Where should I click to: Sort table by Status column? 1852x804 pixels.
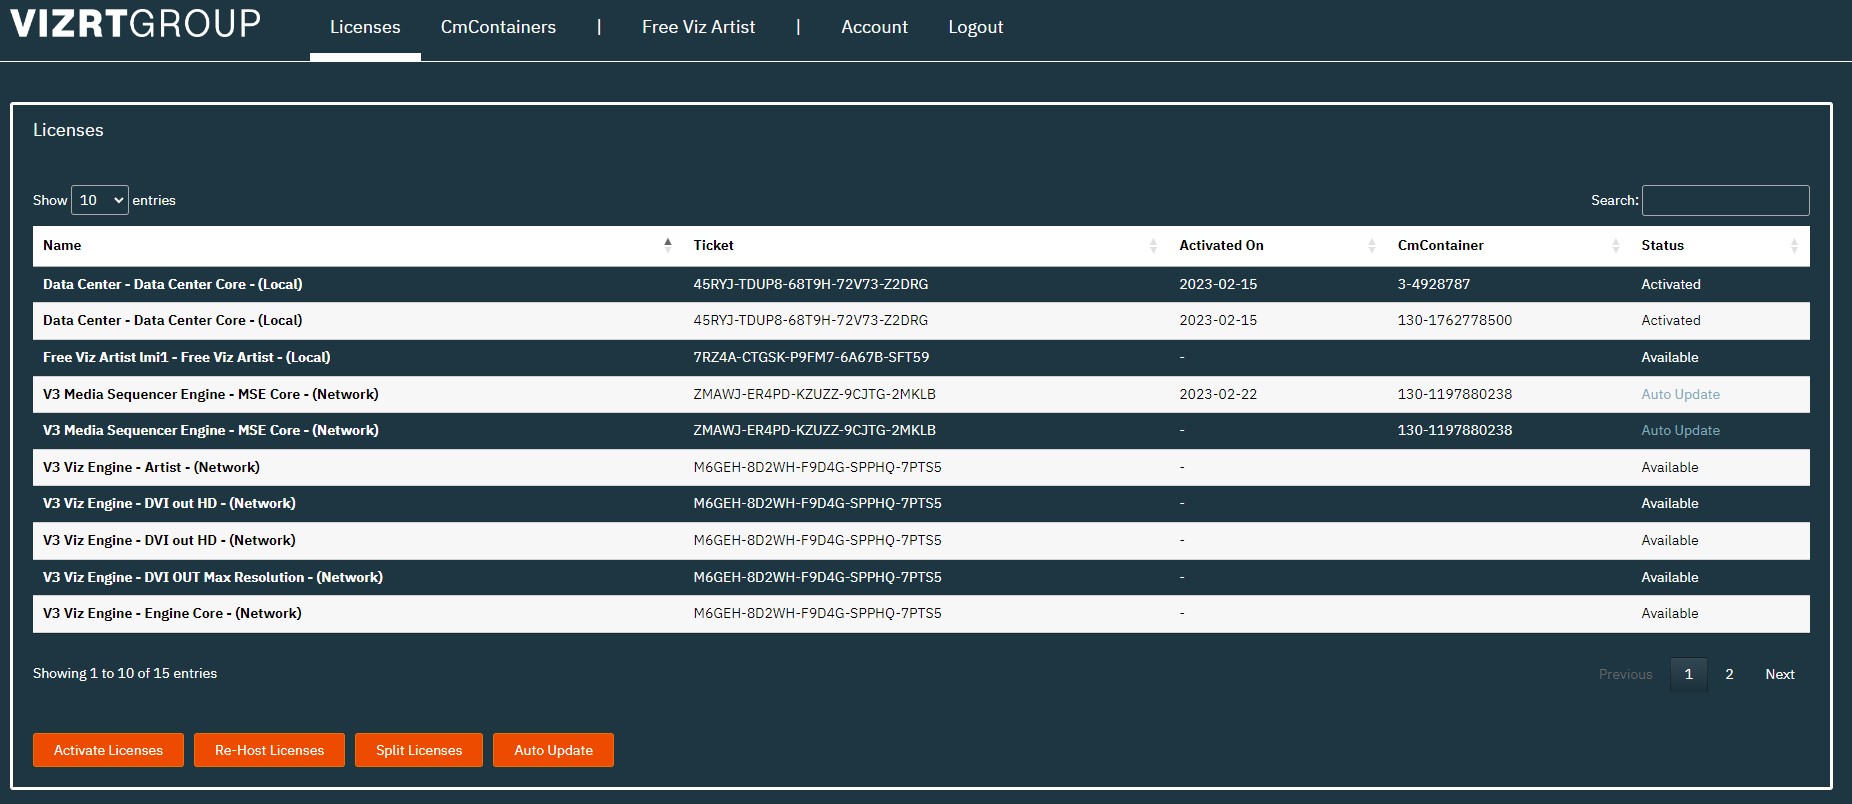1720,245
